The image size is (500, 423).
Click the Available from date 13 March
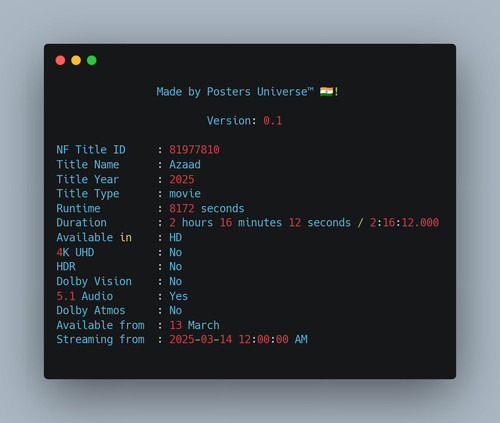point(195,325)
